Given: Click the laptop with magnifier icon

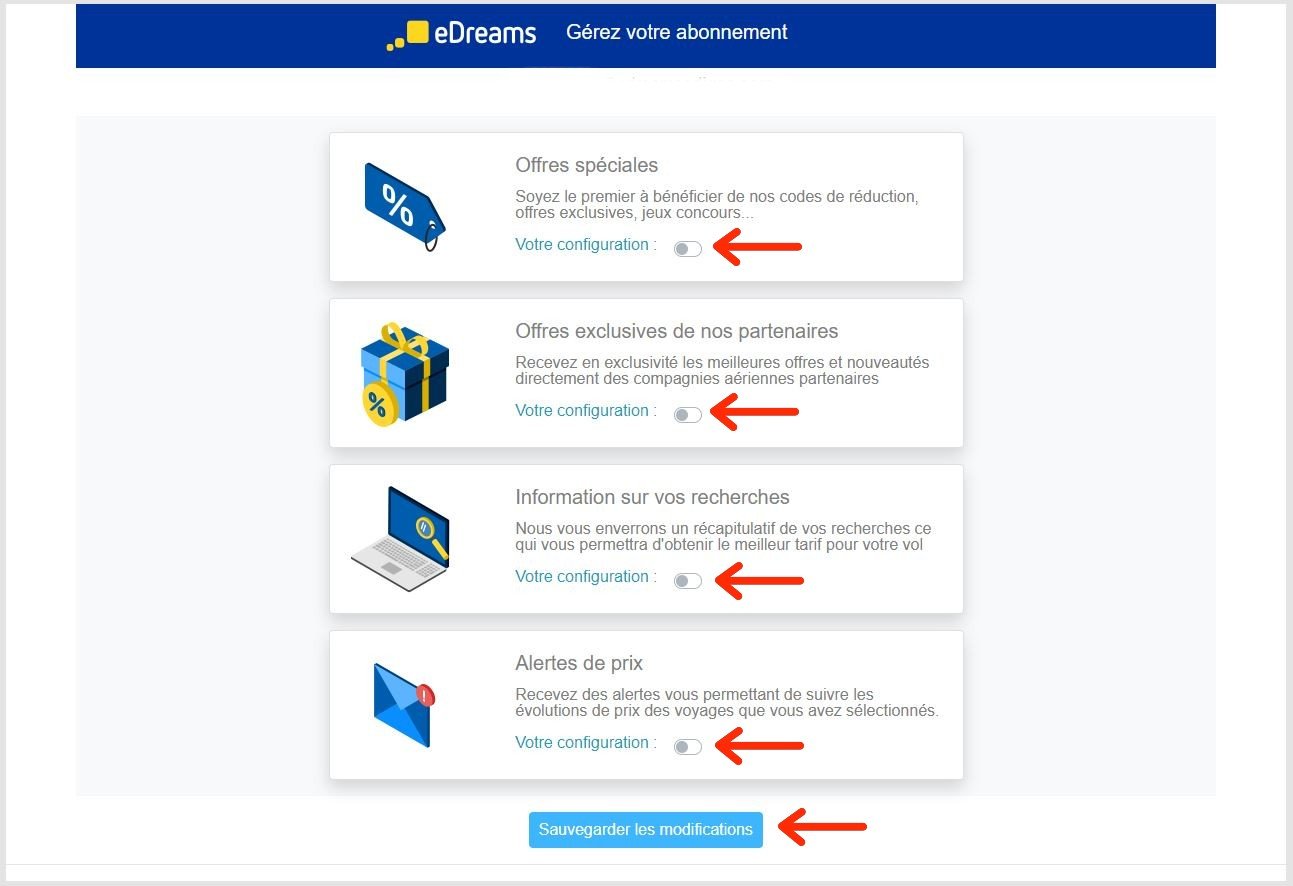Looking at the screenshot, I should pyautogui.click(x=401, y=539).
